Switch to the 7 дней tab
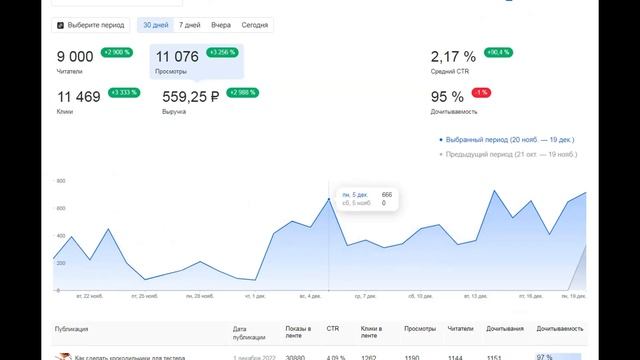640x360 pixels. click(x=190, y=25)
